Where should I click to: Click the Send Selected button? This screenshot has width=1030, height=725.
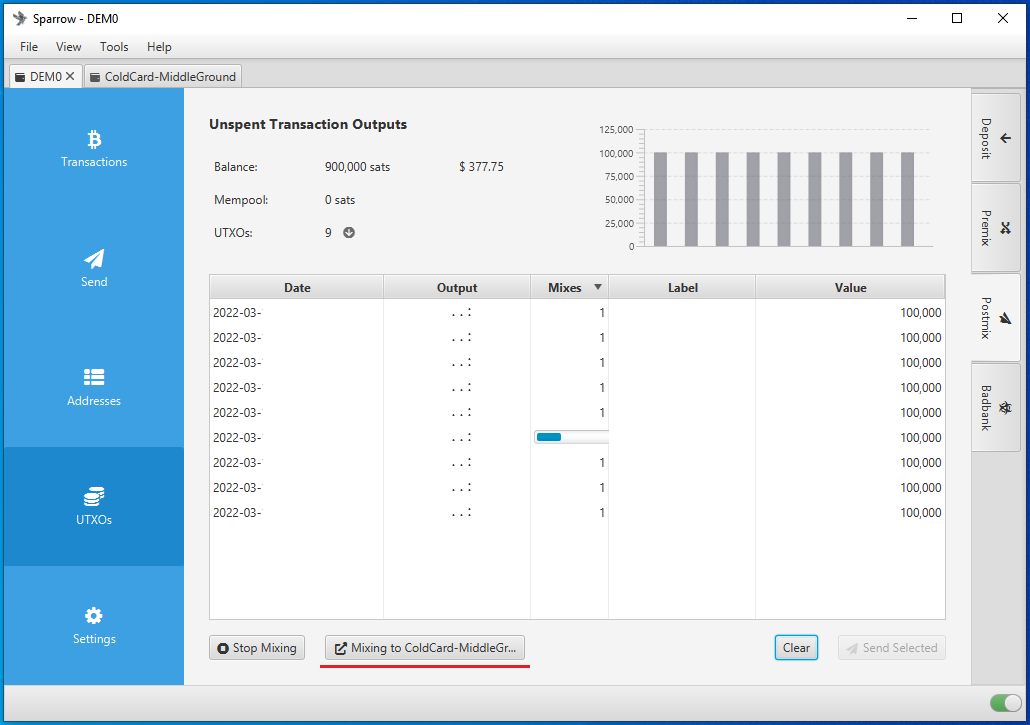(891, 648)
